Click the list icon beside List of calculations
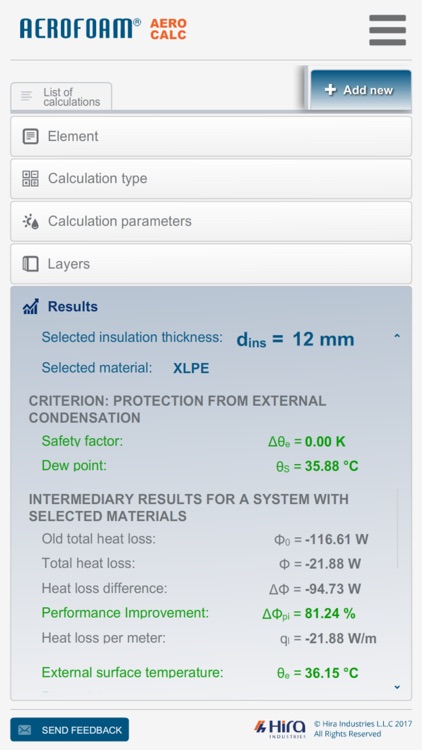The width and height of the screenshot is (422, 750). coord(27,96)
